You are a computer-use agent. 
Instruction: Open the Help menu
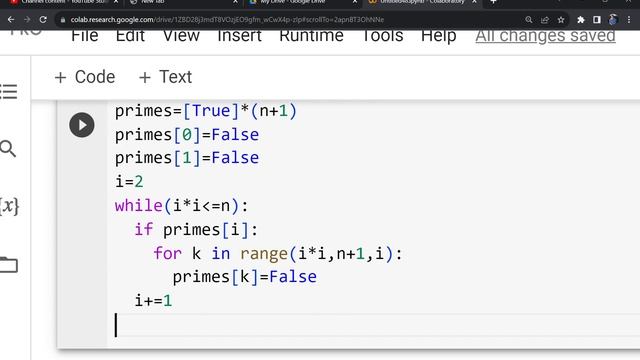tap(438, 36)
